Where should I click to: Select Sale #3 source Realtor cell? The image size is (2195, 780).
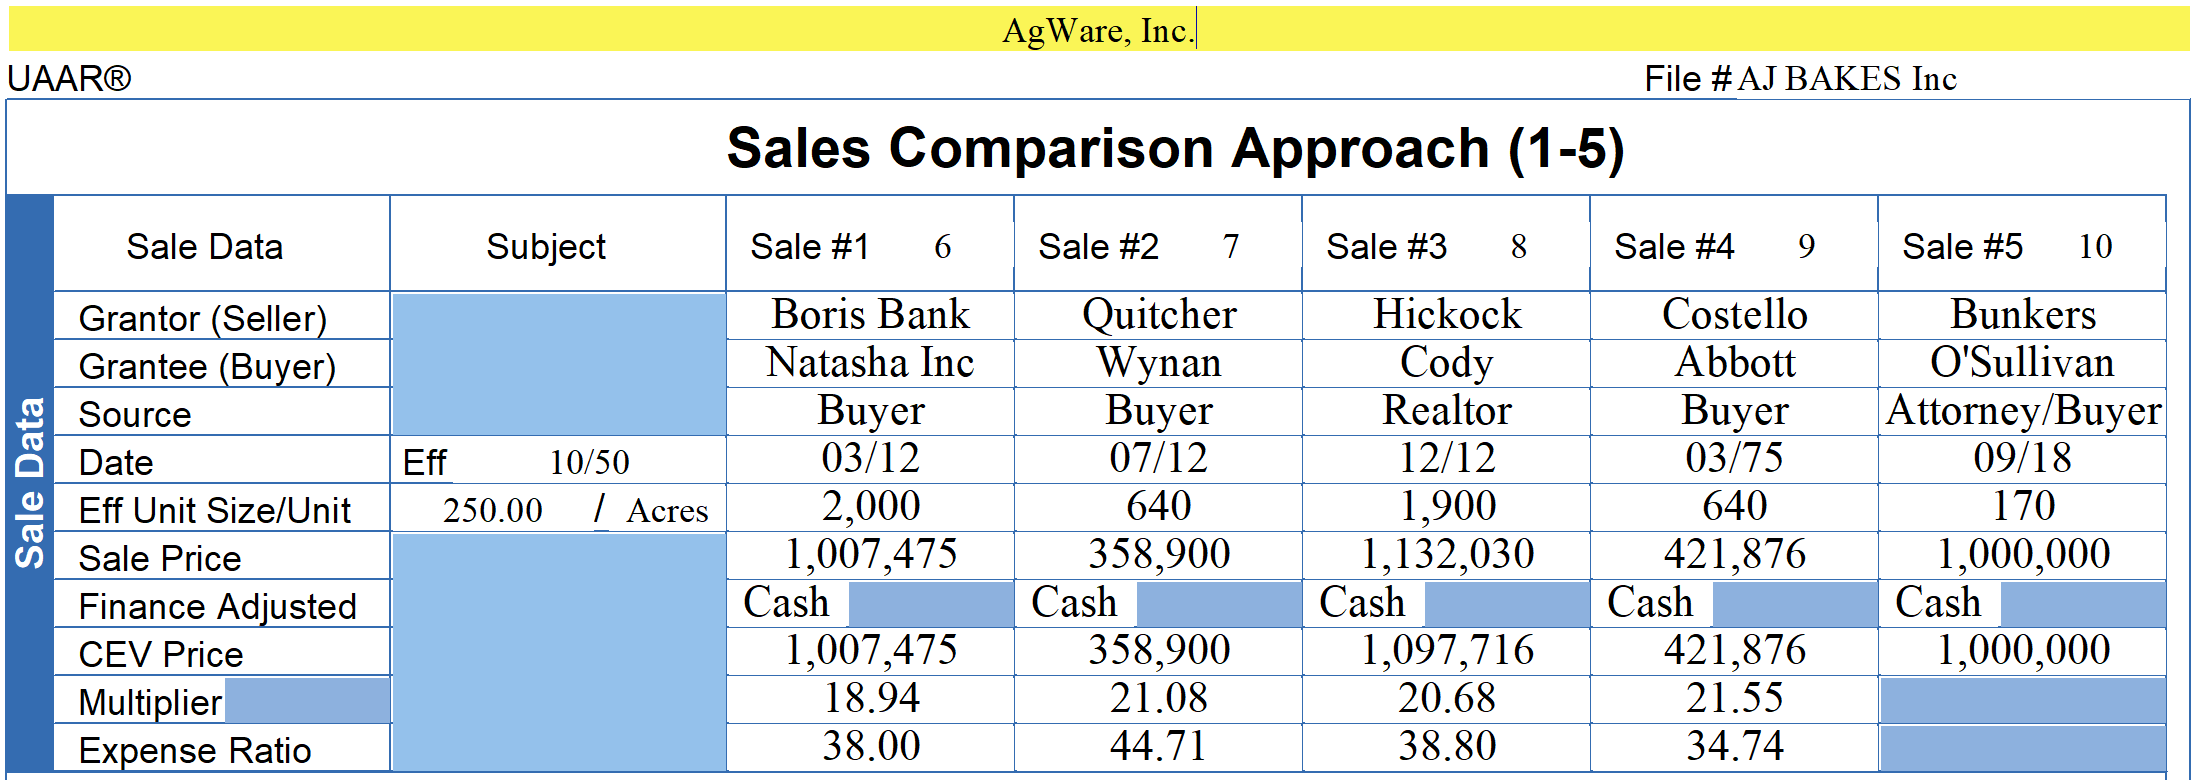click(x=1446, y=411)
